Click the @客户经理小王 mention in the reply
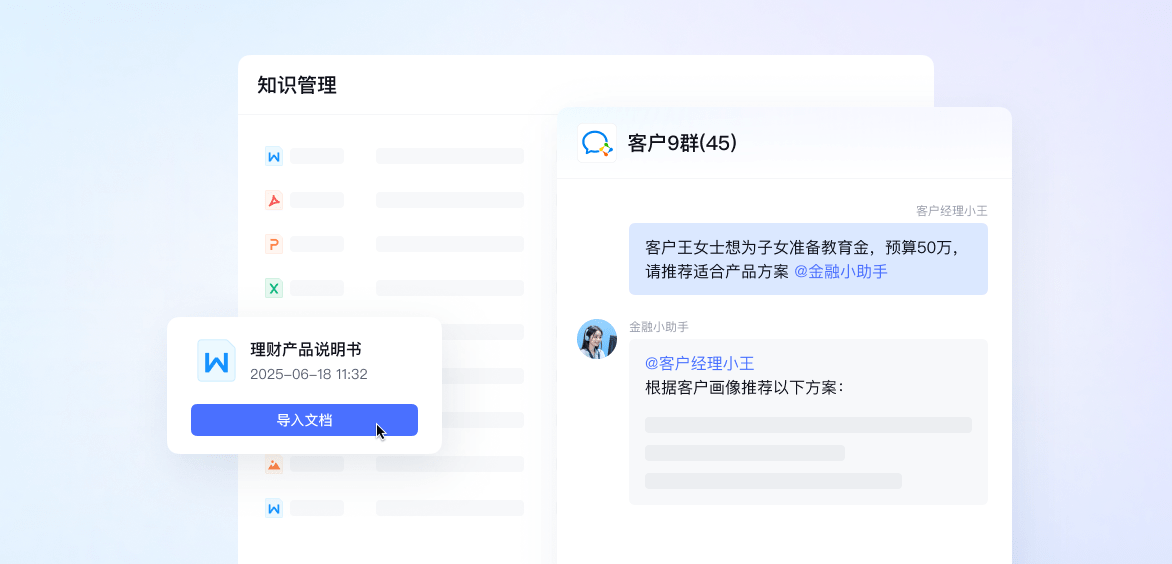The image size is (1172, 564). [699, 363]
